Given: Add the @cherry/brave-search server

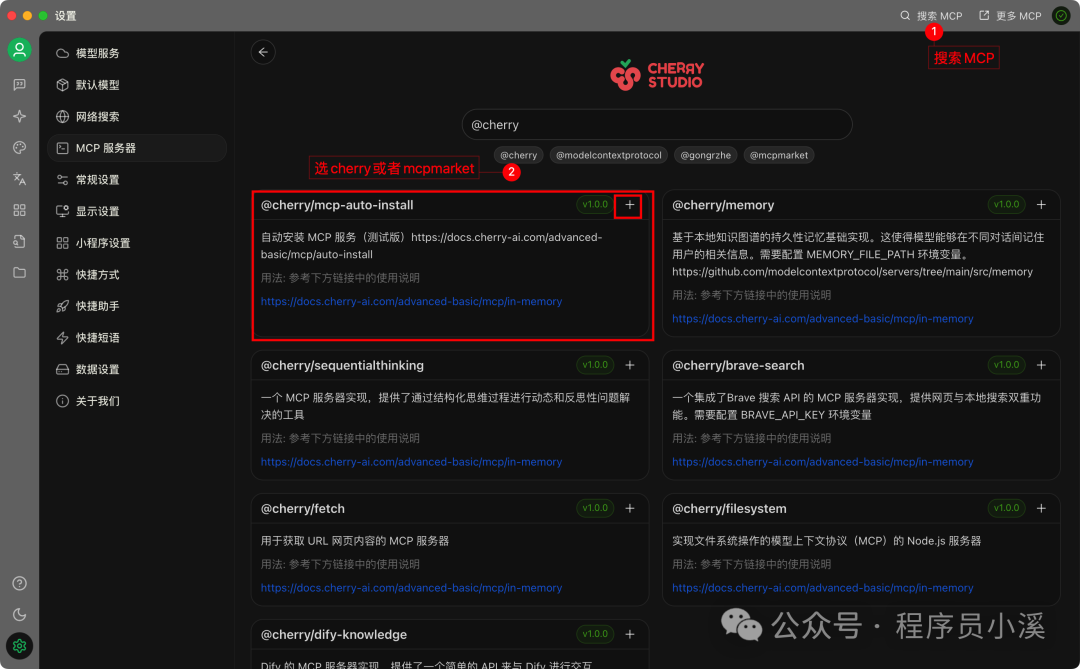Looking at the screenshot, I should (1041, 365).
